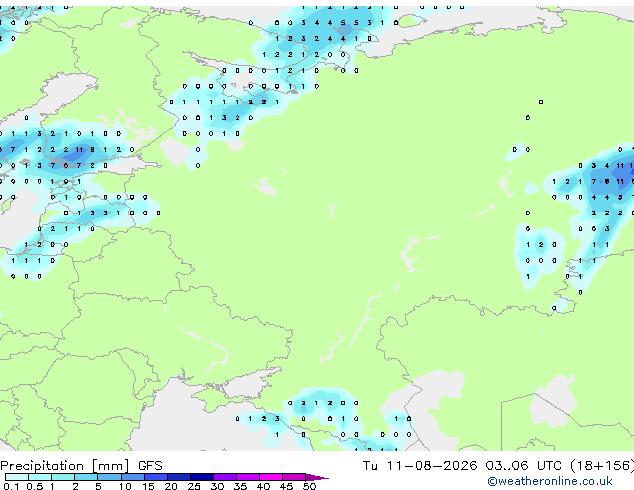Image resolution: width=634 pixels, height=490 pixels.
Task: Click the 0.5–1 mm legend color swatch
Action: (x=40, y=477)
